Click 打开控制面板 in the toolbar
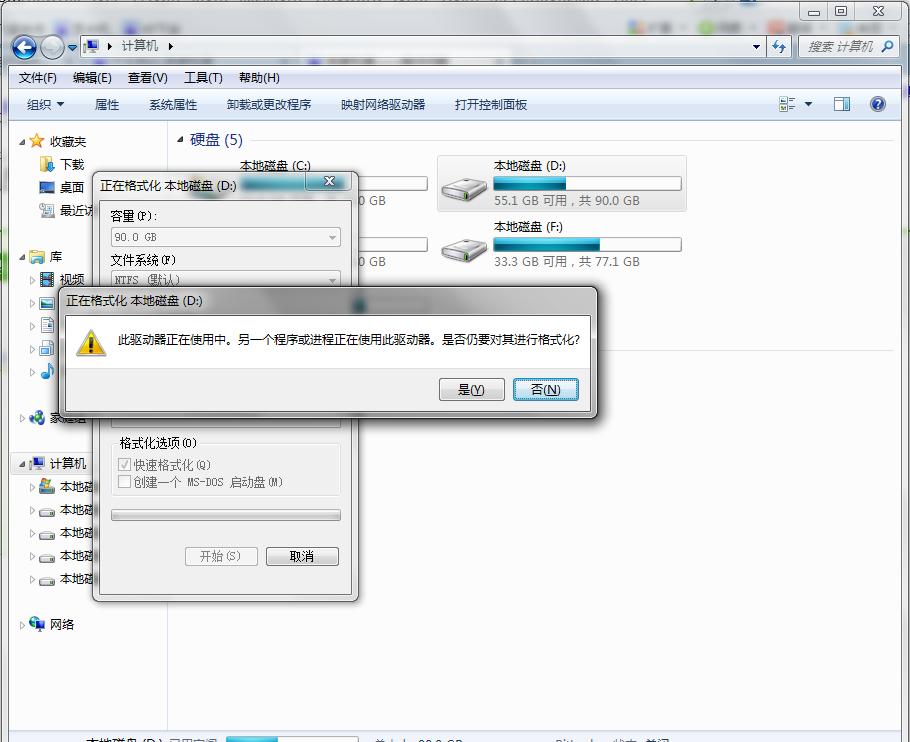 tap(491, 105)
